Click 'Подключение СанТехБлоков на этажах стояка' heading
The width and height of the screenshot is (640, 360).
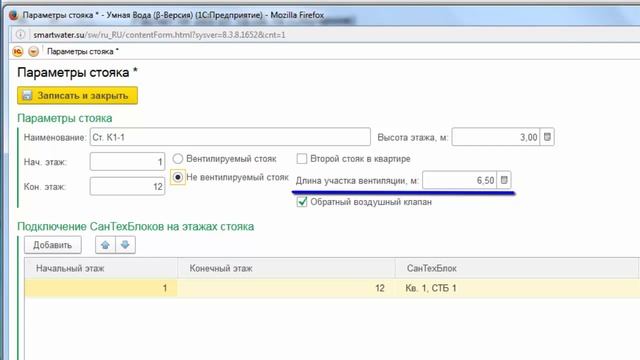pyautogui.click(x=136, y=227)
